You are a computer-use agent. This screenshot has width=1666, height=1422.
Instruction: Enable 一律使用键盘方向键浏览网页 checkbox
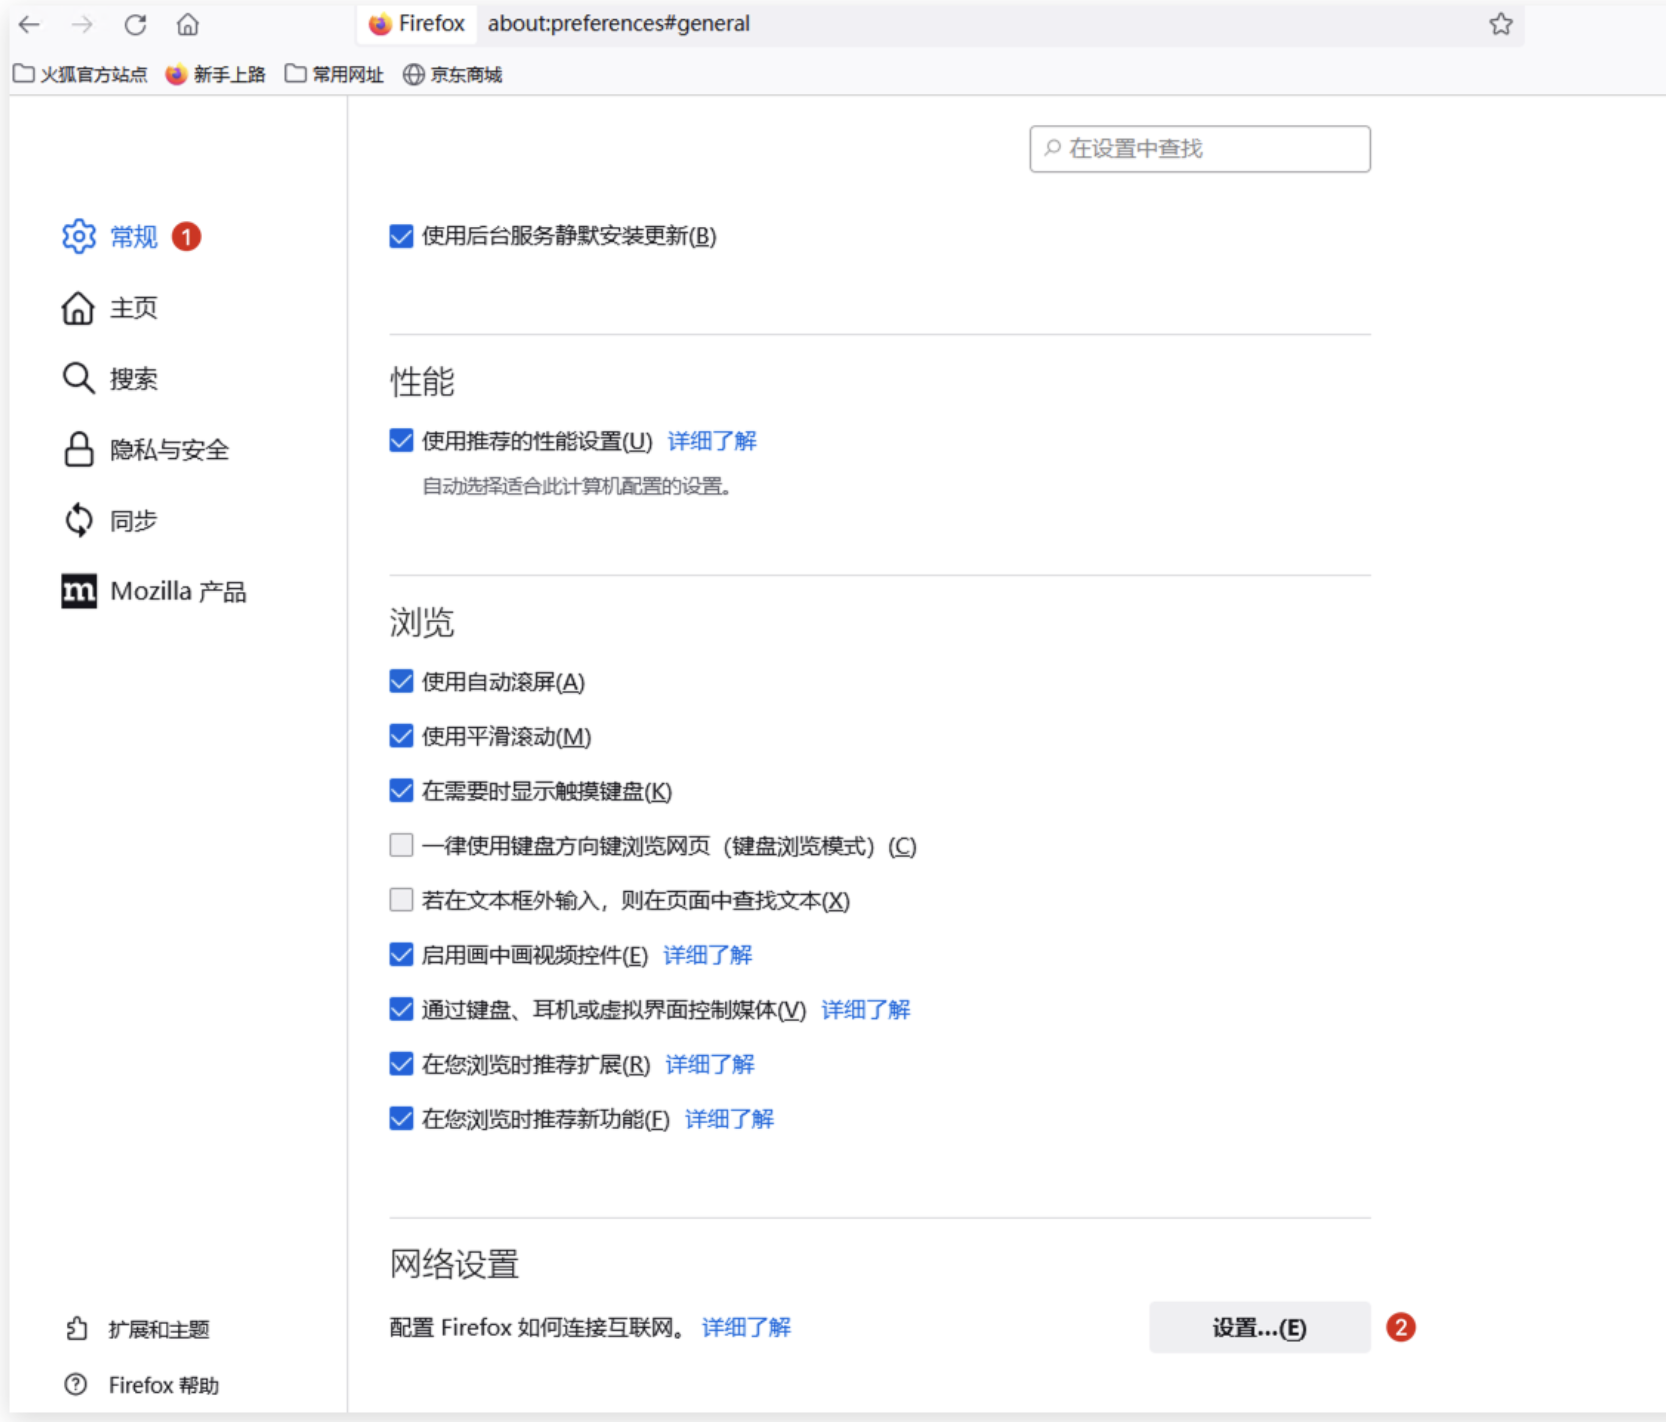(x=401, y=846)
